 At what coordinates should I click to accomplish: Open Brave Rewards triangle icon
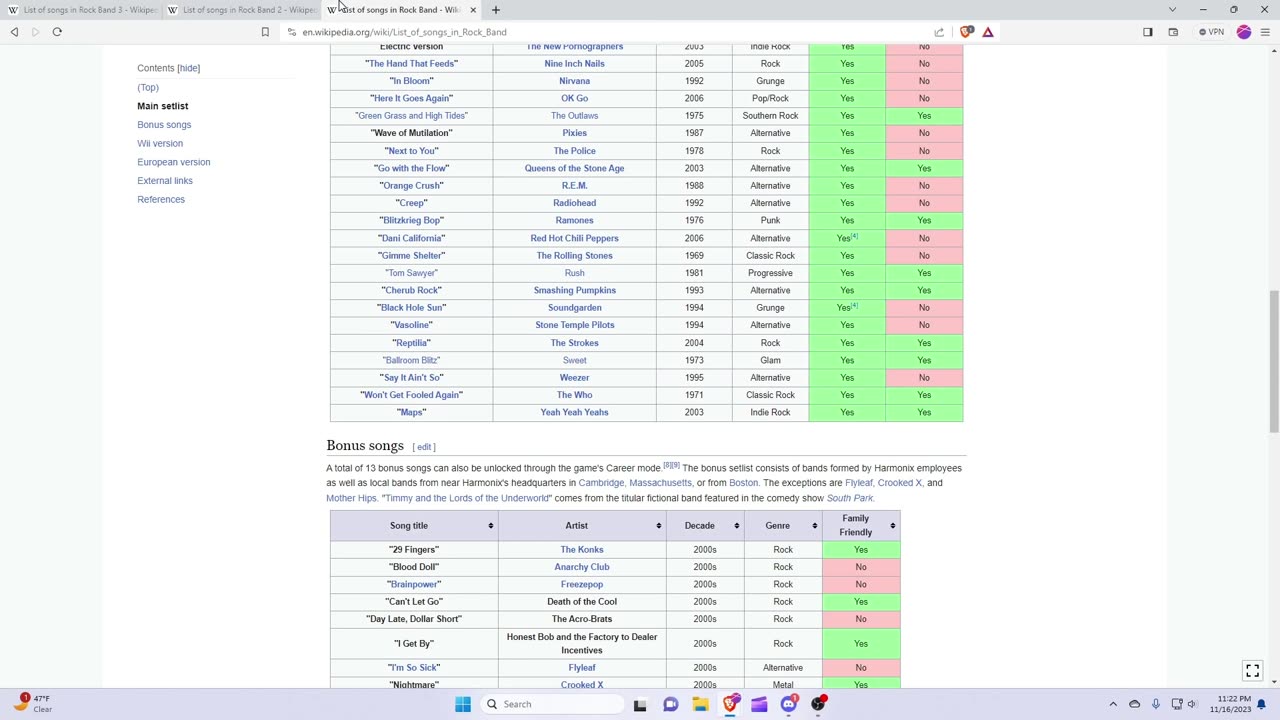[987, 32]
